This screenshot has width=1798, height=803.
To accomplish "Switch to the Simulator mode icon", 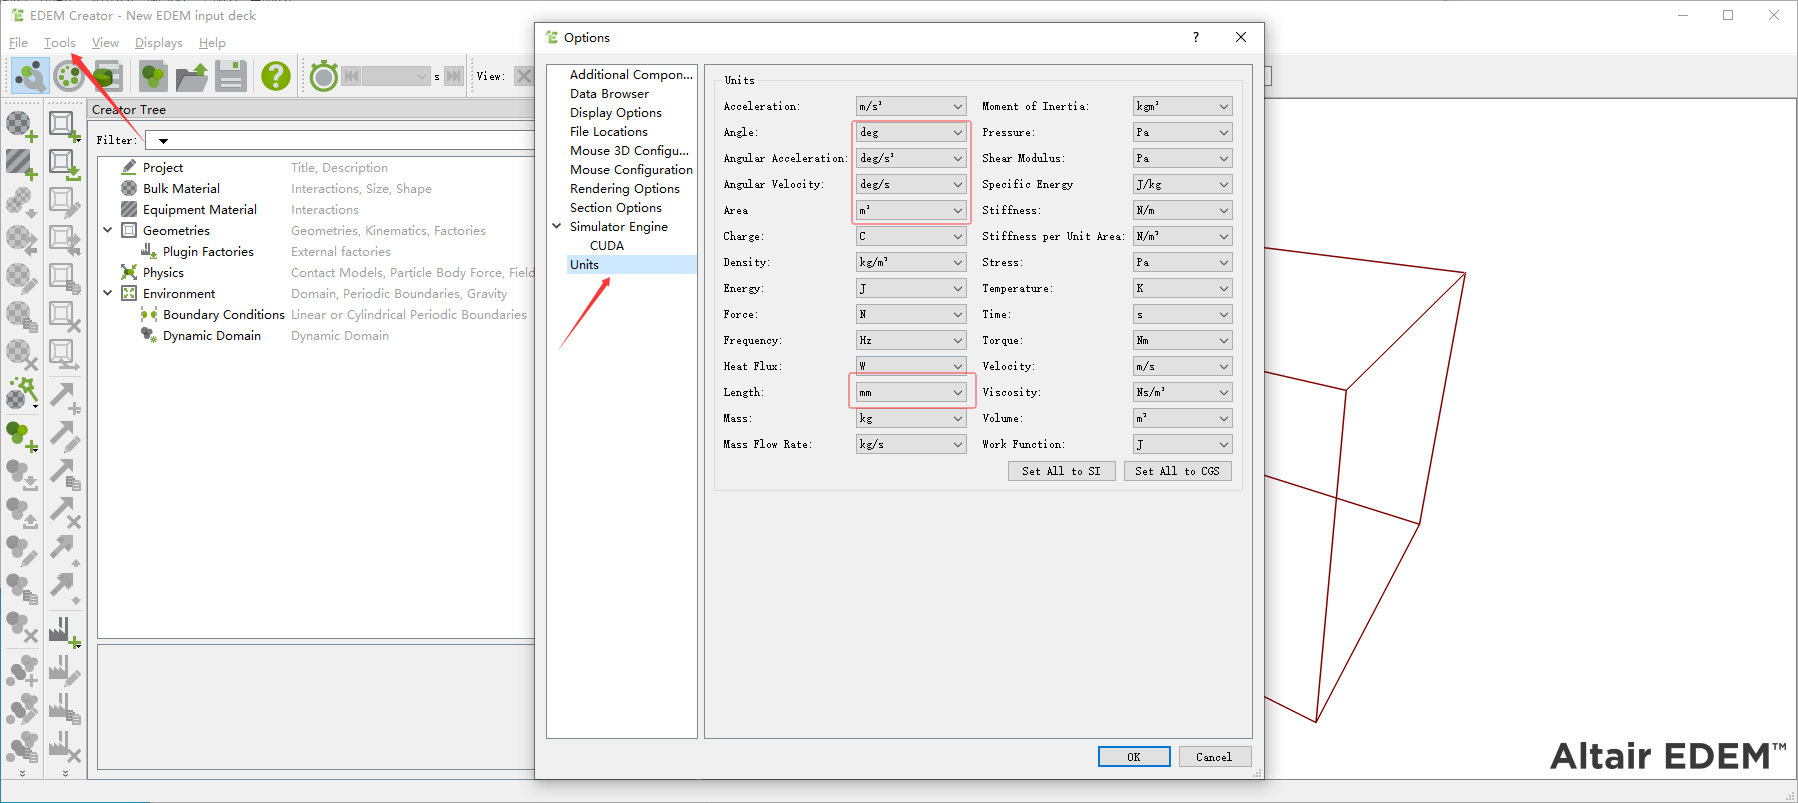I will coord(69,76).
